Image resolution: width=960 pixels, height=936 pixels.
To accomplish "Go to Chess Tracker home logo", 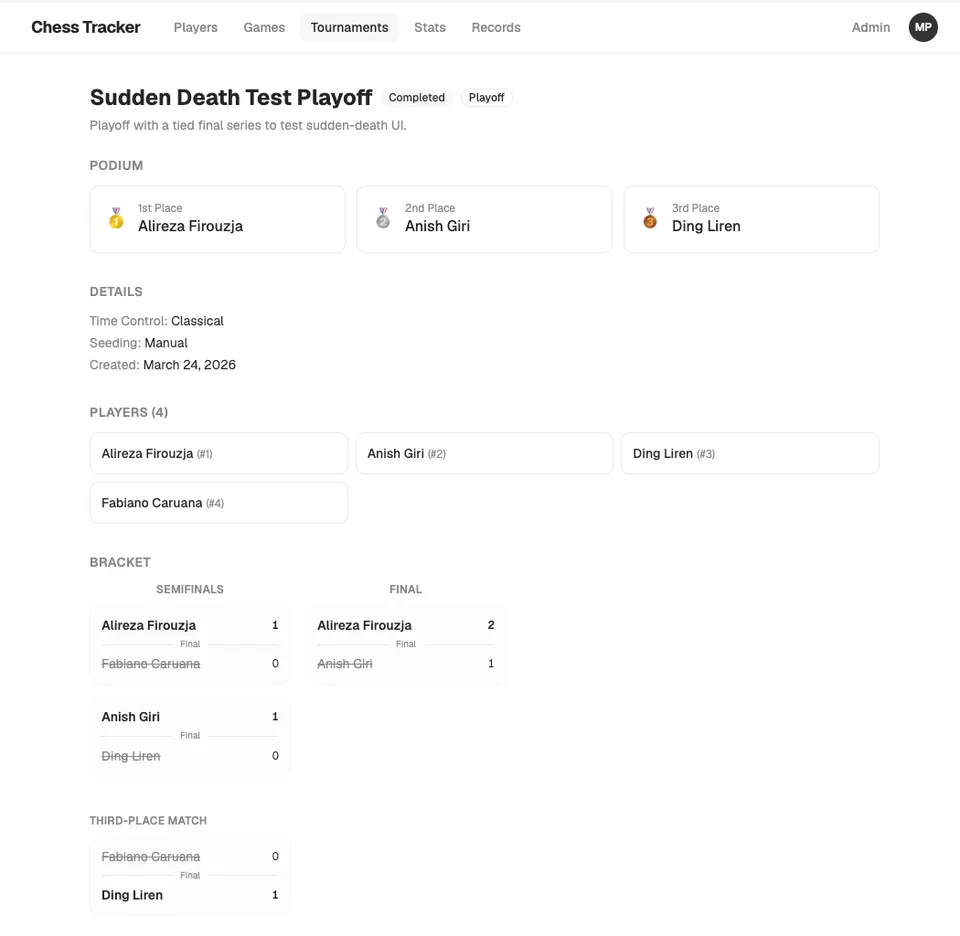I will (x=86, y=27).
